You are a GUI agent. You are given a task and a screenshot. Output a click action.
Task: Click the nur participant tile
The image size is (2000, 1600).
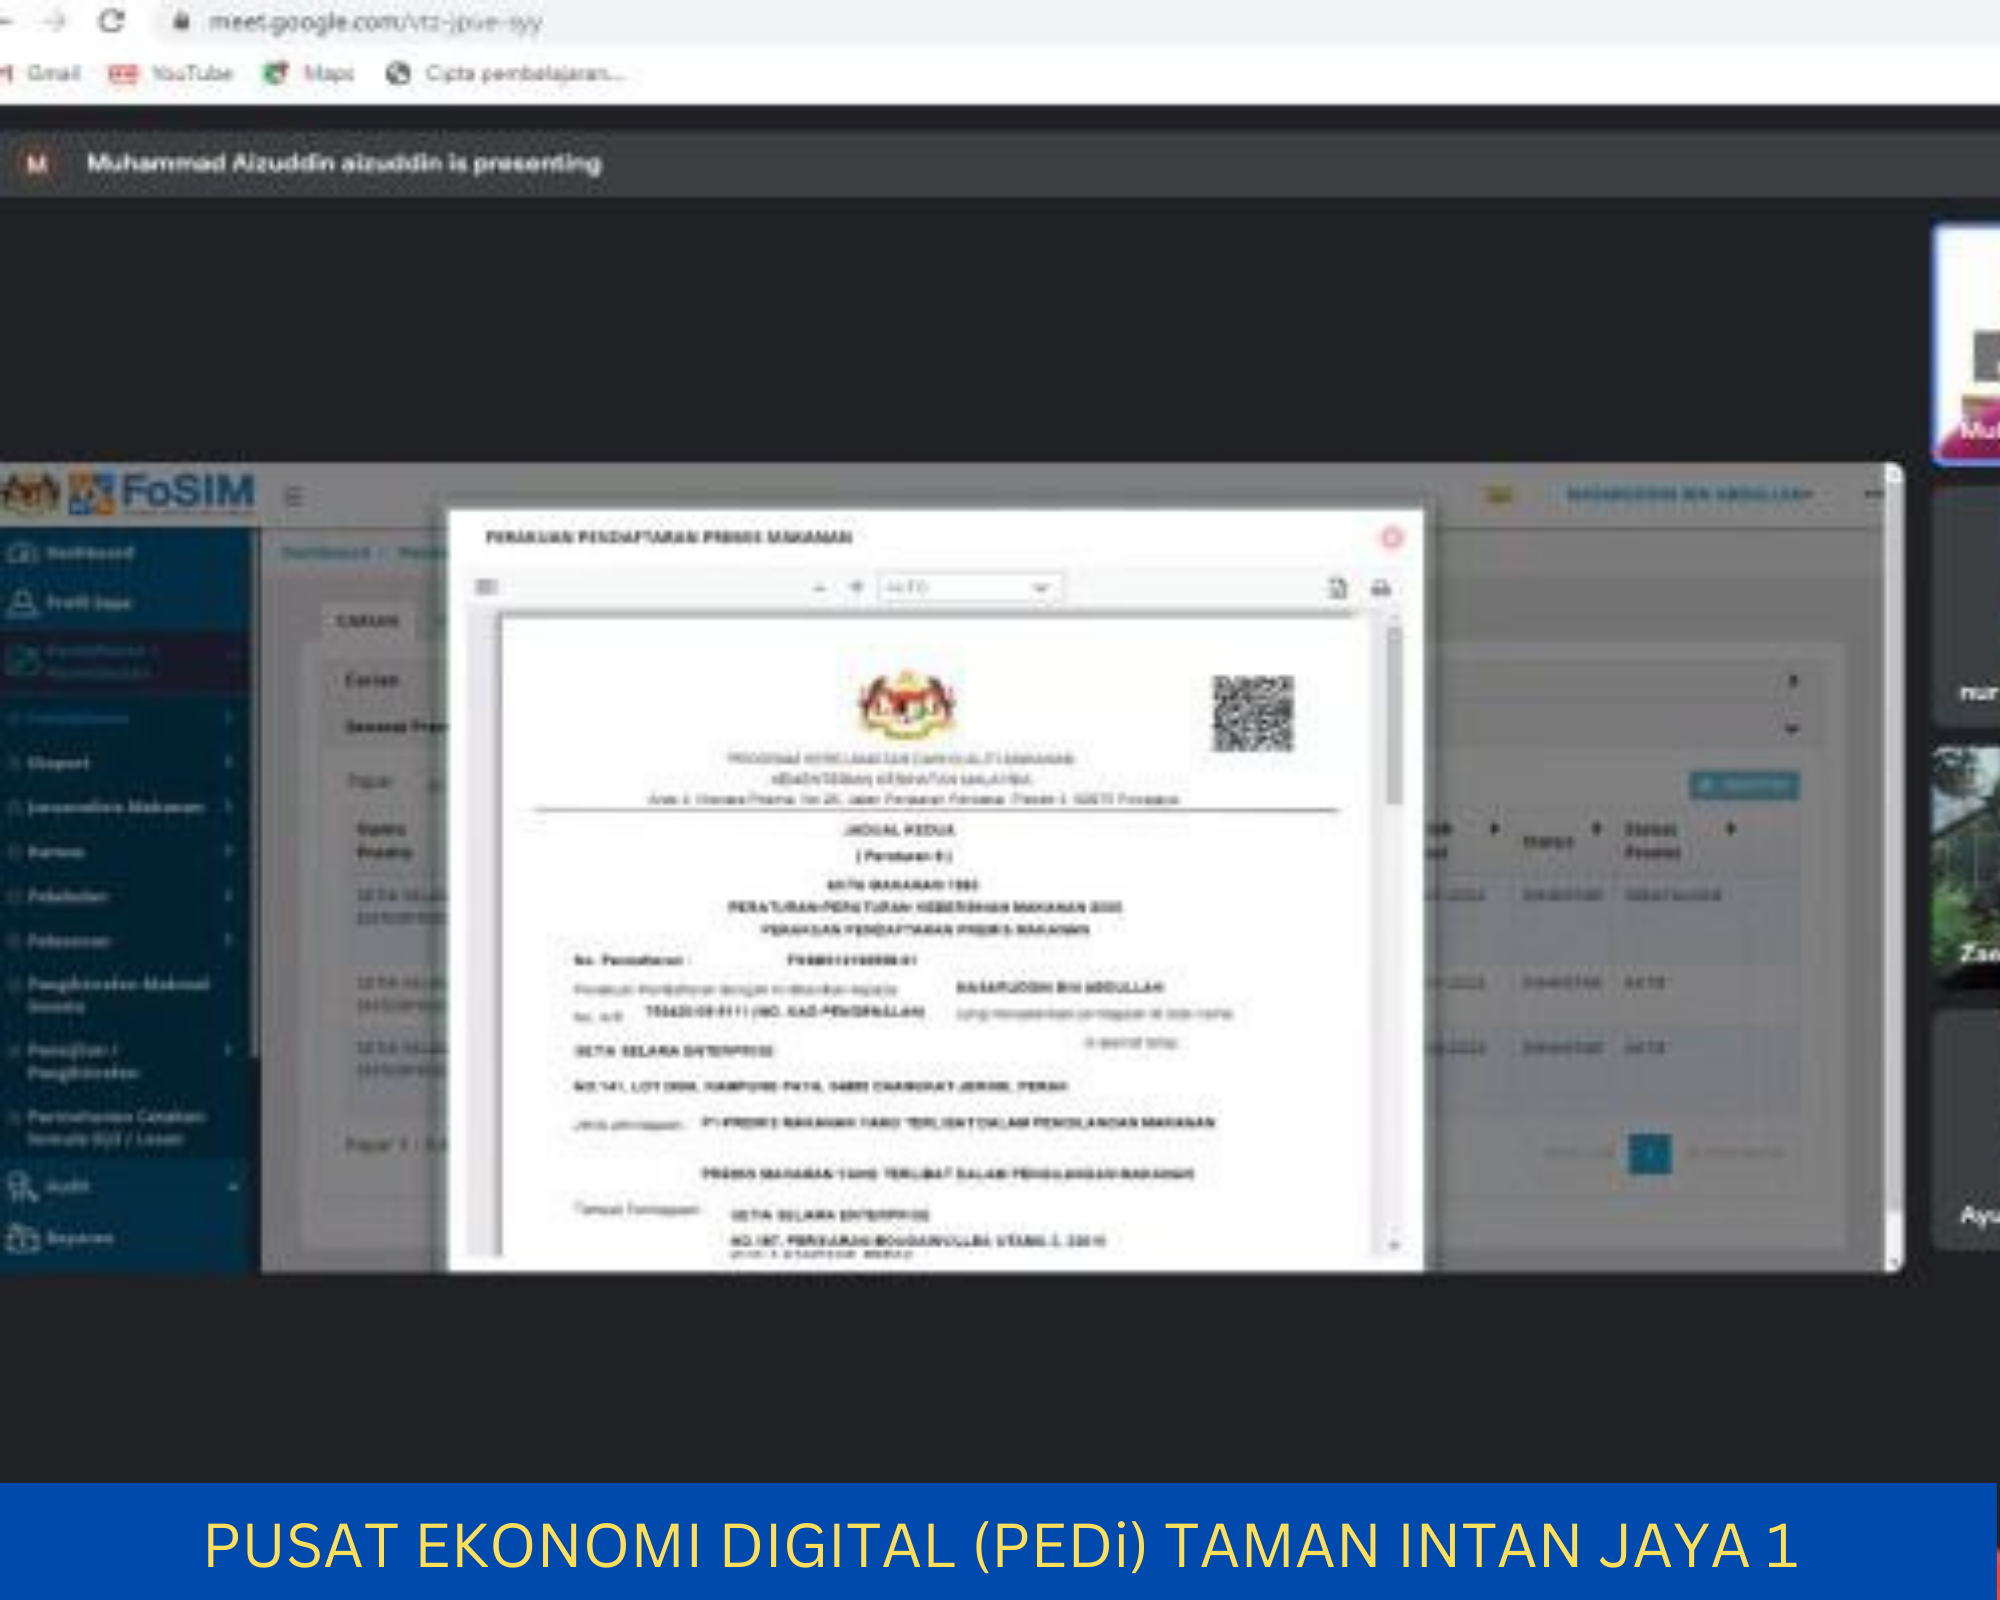tap(1966, 606)
